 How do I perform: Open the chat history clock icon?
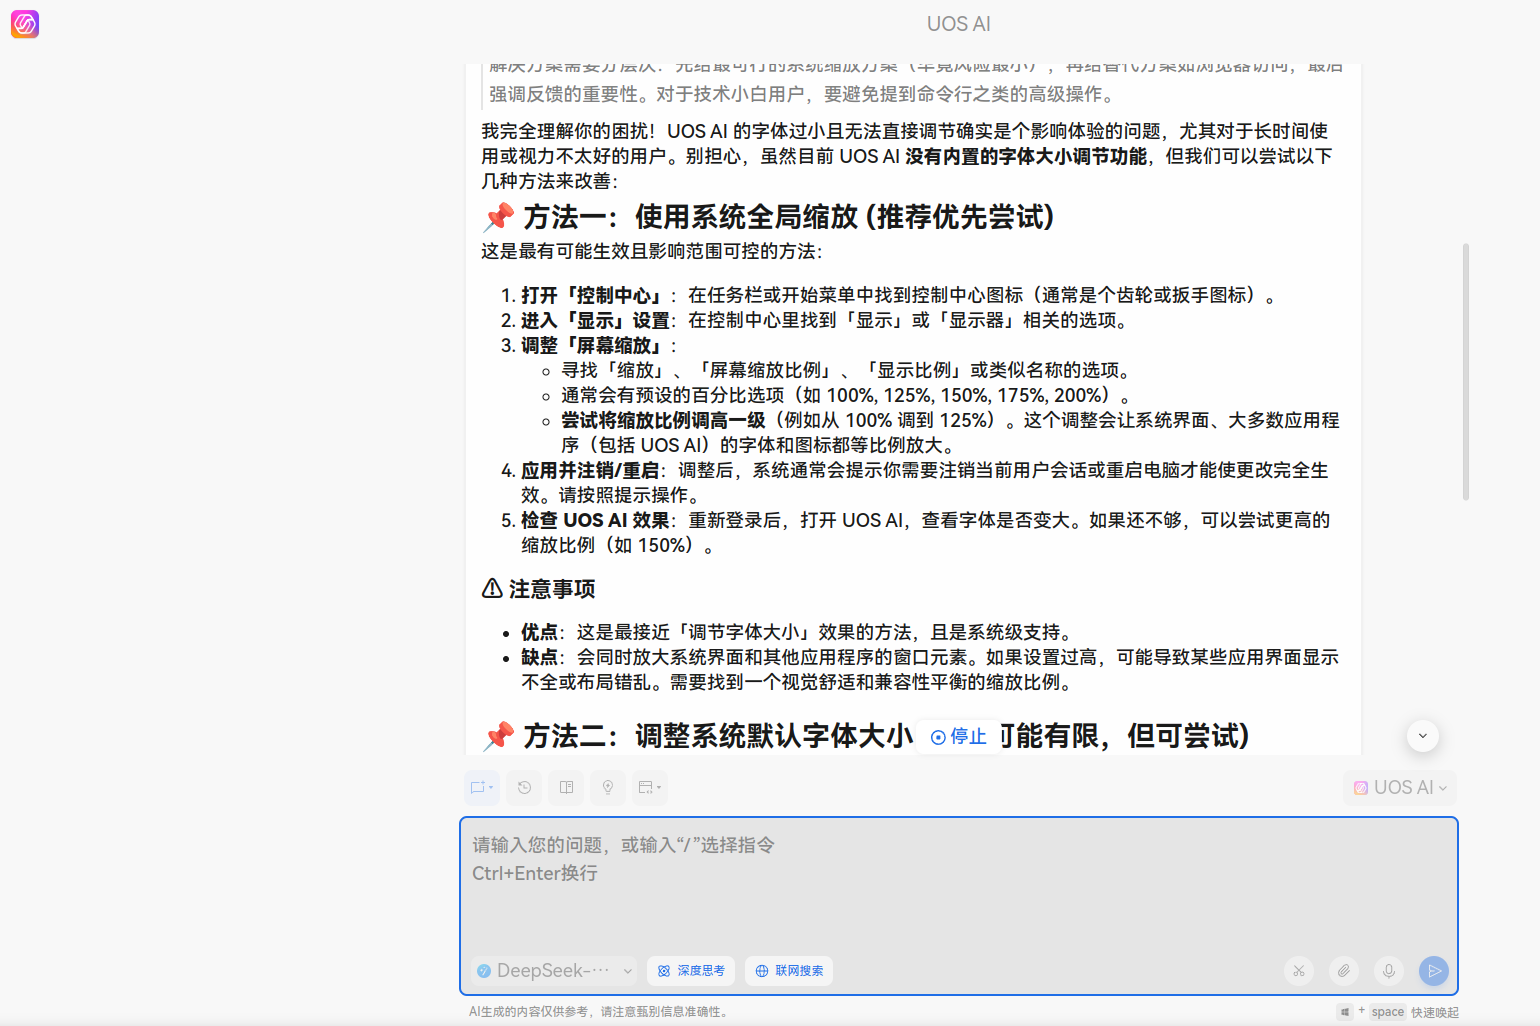coord(524,788)
